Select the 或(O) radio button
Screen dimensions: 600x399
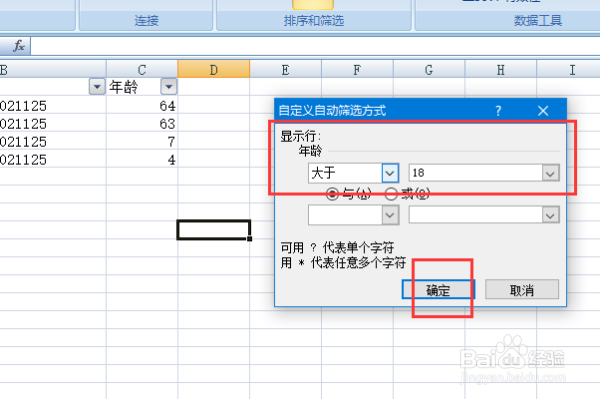click(x=391, y=194)
